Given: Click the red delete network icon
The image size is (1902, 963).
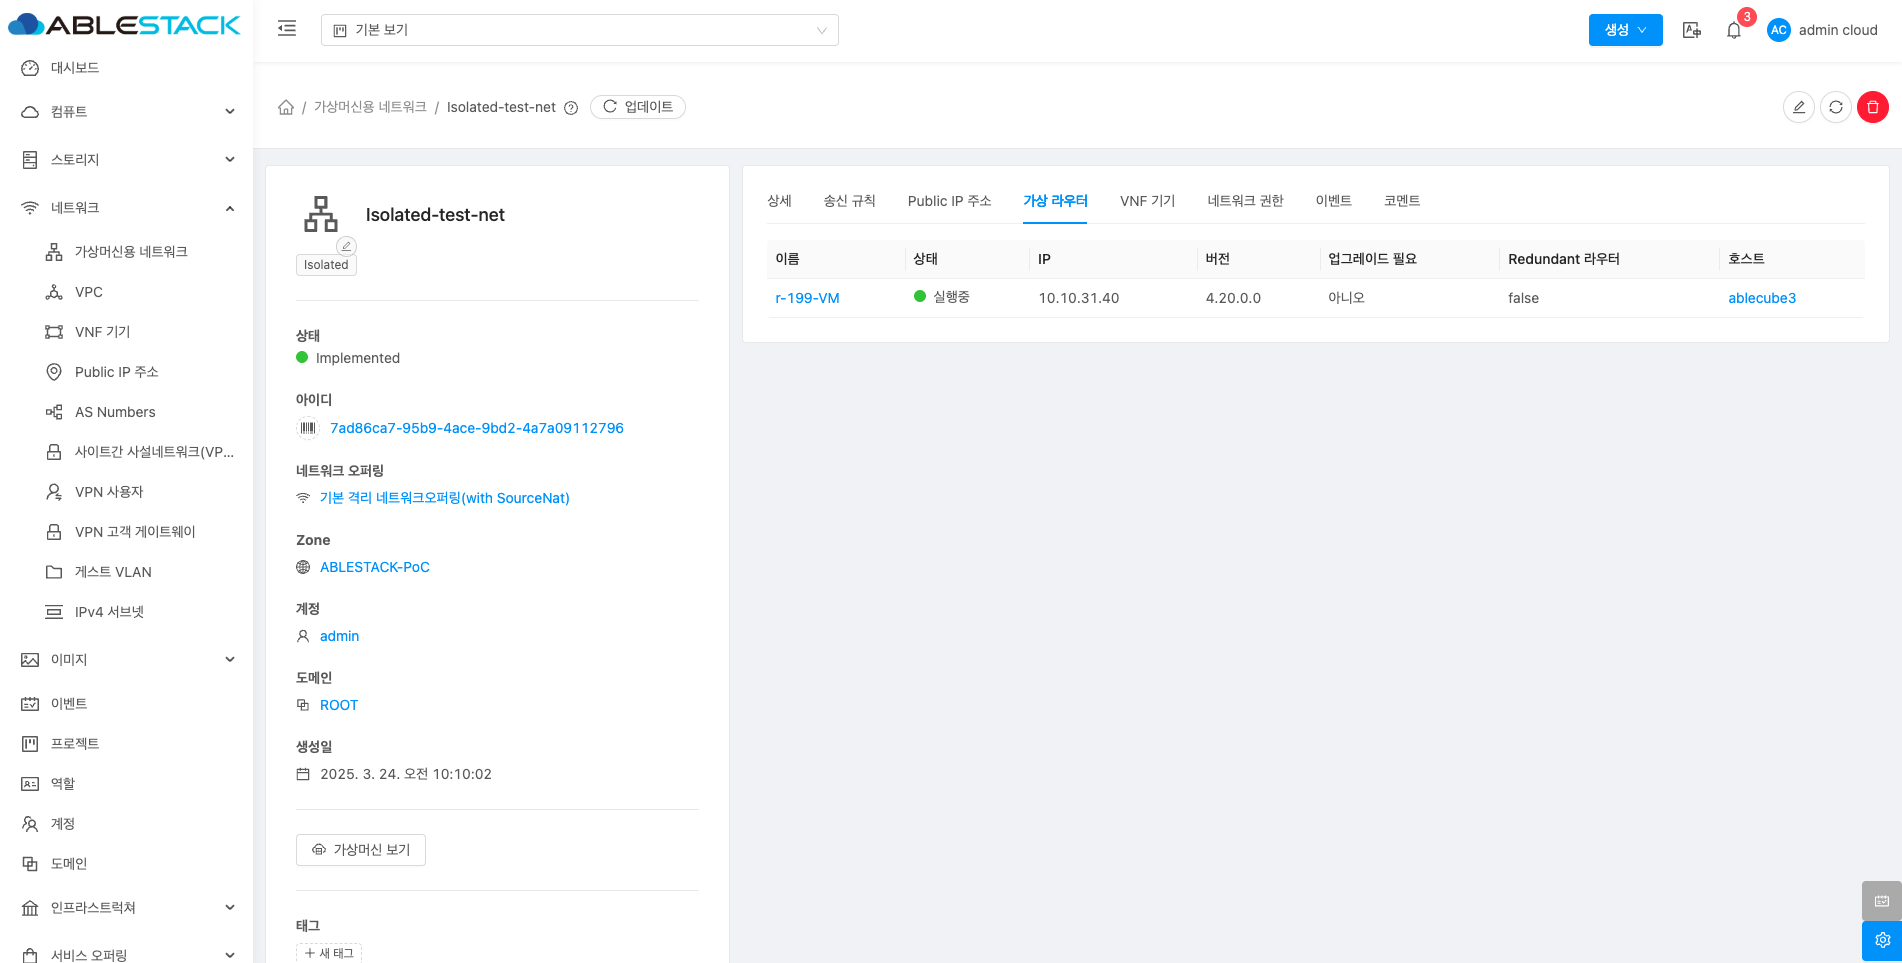Looking at the screenshot, I should pos(1872,107).
